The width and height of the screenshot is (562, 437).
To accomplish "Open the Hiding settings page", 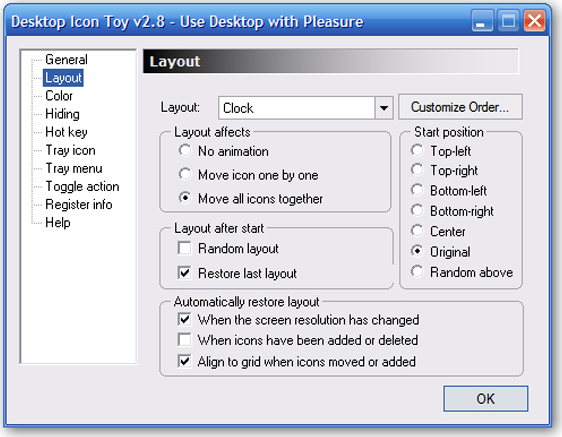I will tap(62, 114).
